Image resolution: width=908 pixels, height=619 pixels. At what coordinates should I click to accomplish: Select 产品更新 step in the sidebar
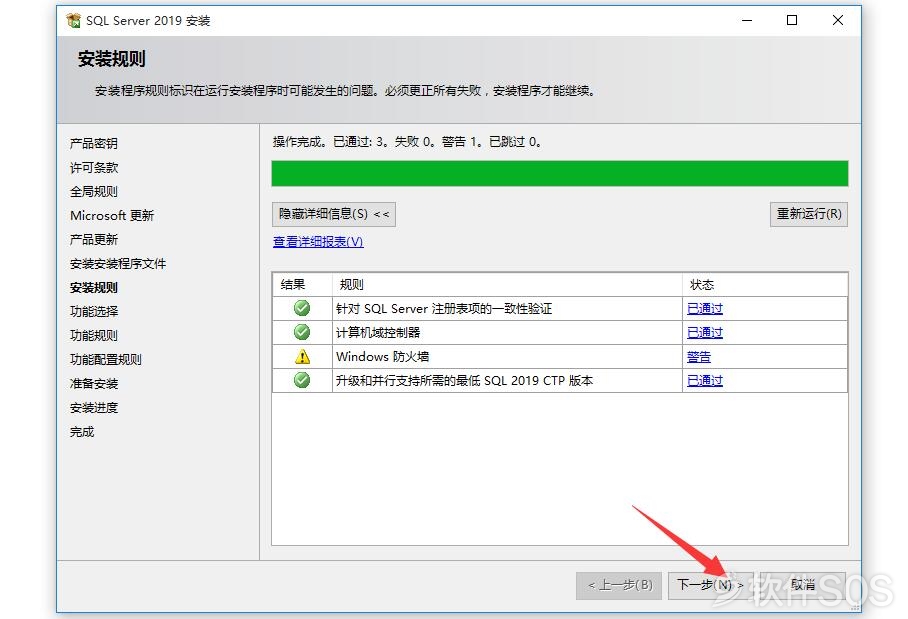(x=94, y=240)
